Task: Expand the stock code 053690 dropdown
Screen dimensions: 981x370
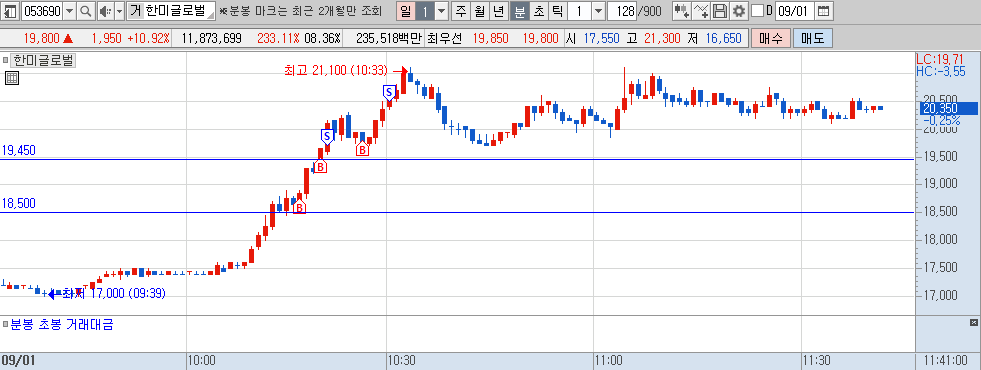Action: pos(69,11)
